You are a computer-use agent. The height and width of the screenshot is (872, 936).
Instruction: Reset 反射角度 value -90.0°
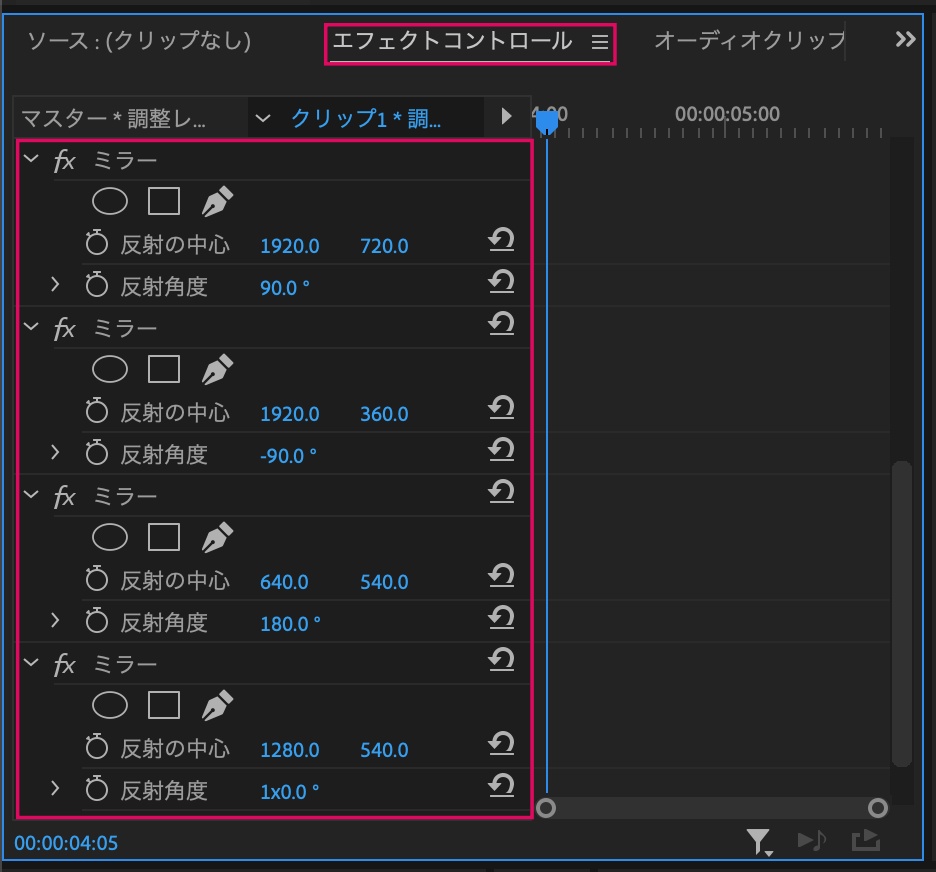501,449
